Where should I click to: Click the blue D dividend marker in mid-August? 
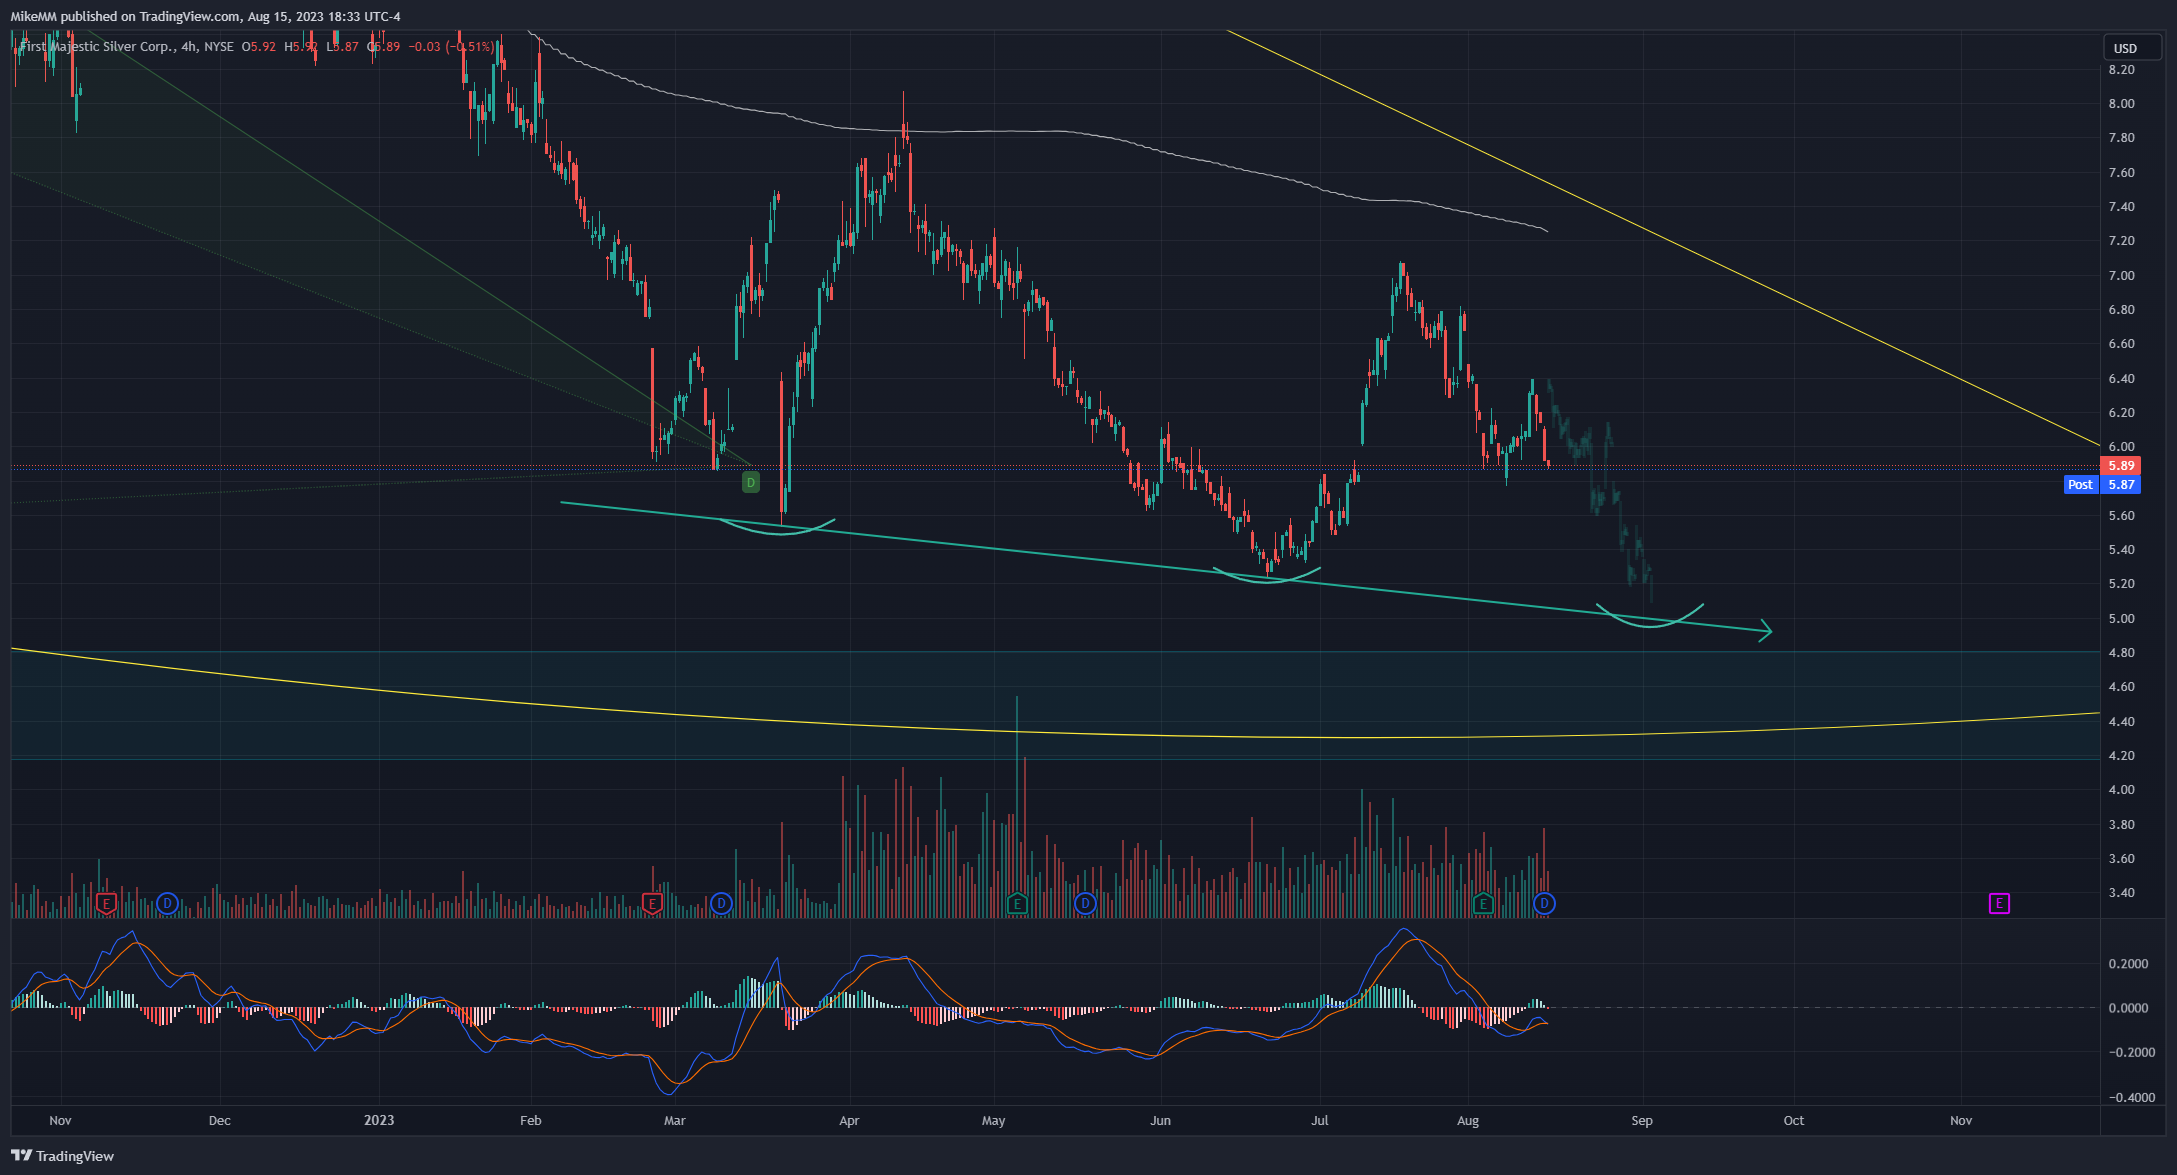(x=1544, y=904)
